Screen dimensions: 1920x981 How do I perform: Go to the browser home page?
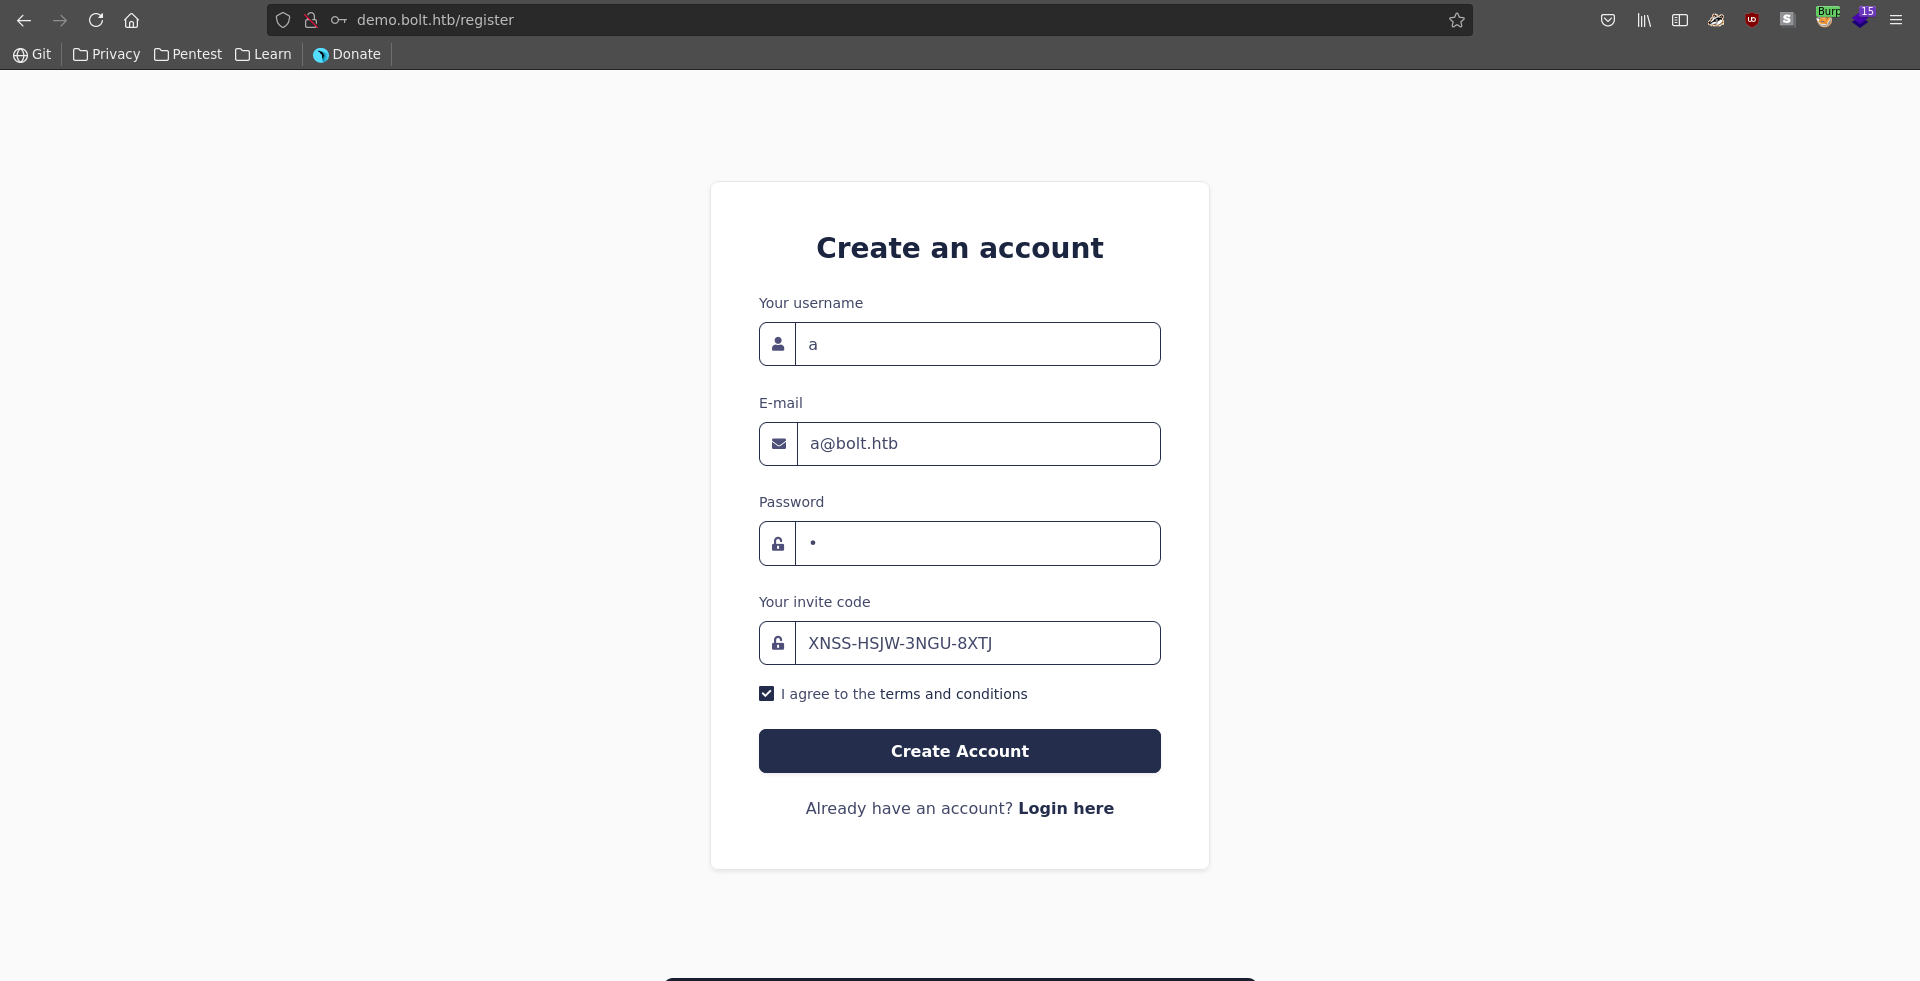[x=131, y=20]
